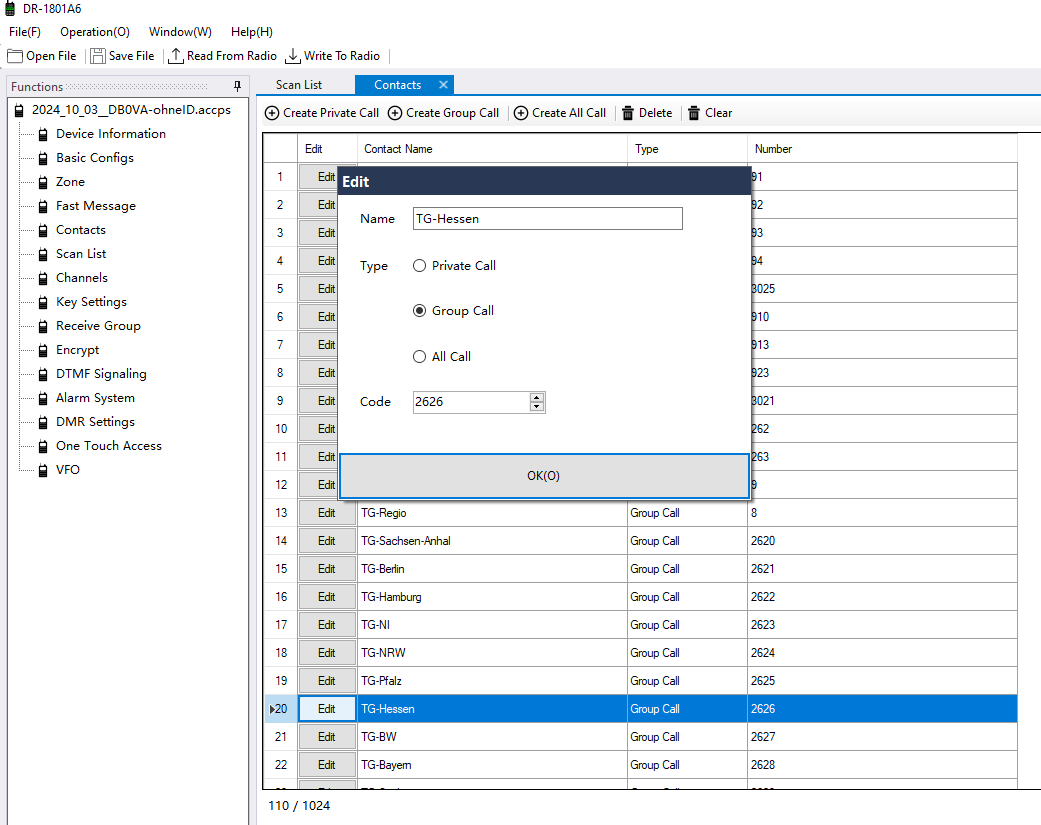
Task: Increase the Code value with up arrow
Action: pyautogui.click(x=536, y=398)
